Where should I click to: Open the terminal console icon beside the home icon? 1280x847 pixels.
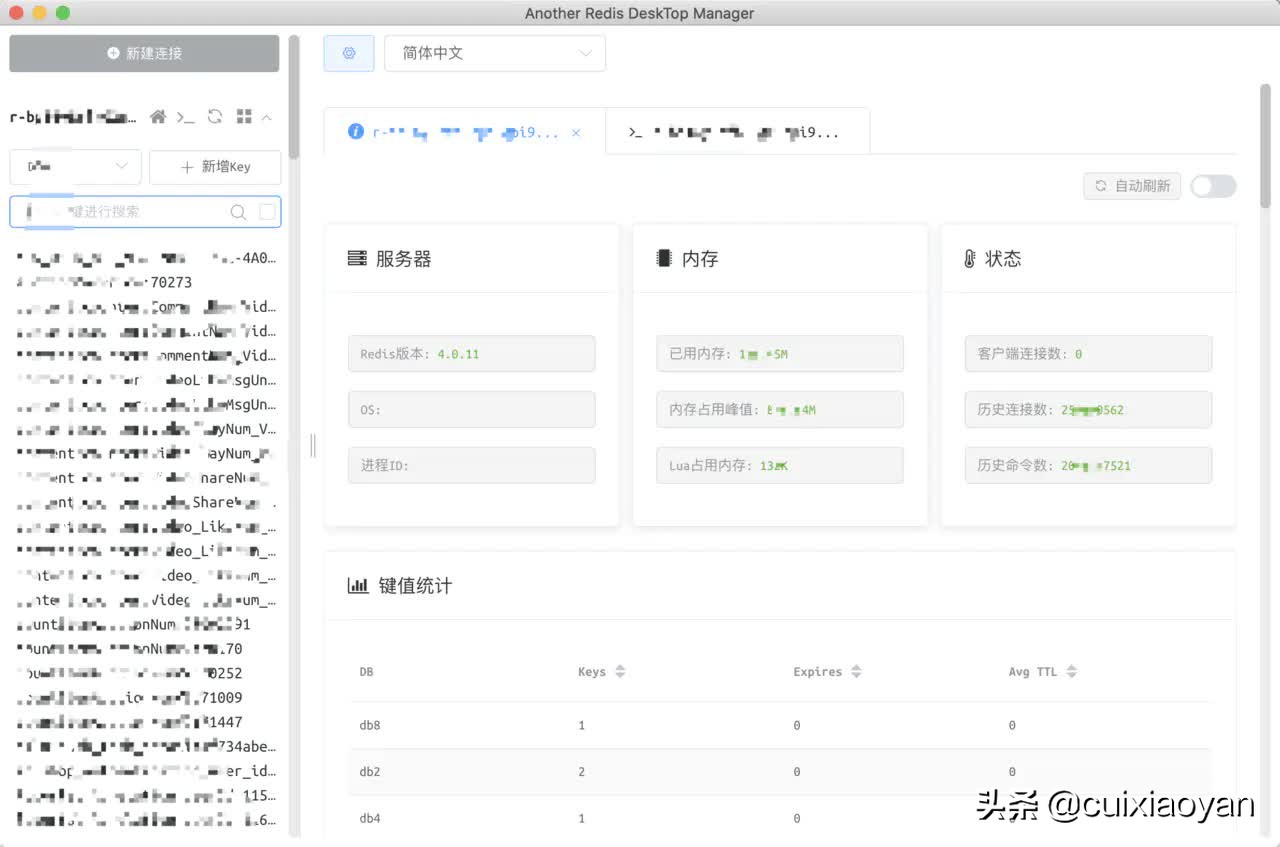click(x=186, y=117)
